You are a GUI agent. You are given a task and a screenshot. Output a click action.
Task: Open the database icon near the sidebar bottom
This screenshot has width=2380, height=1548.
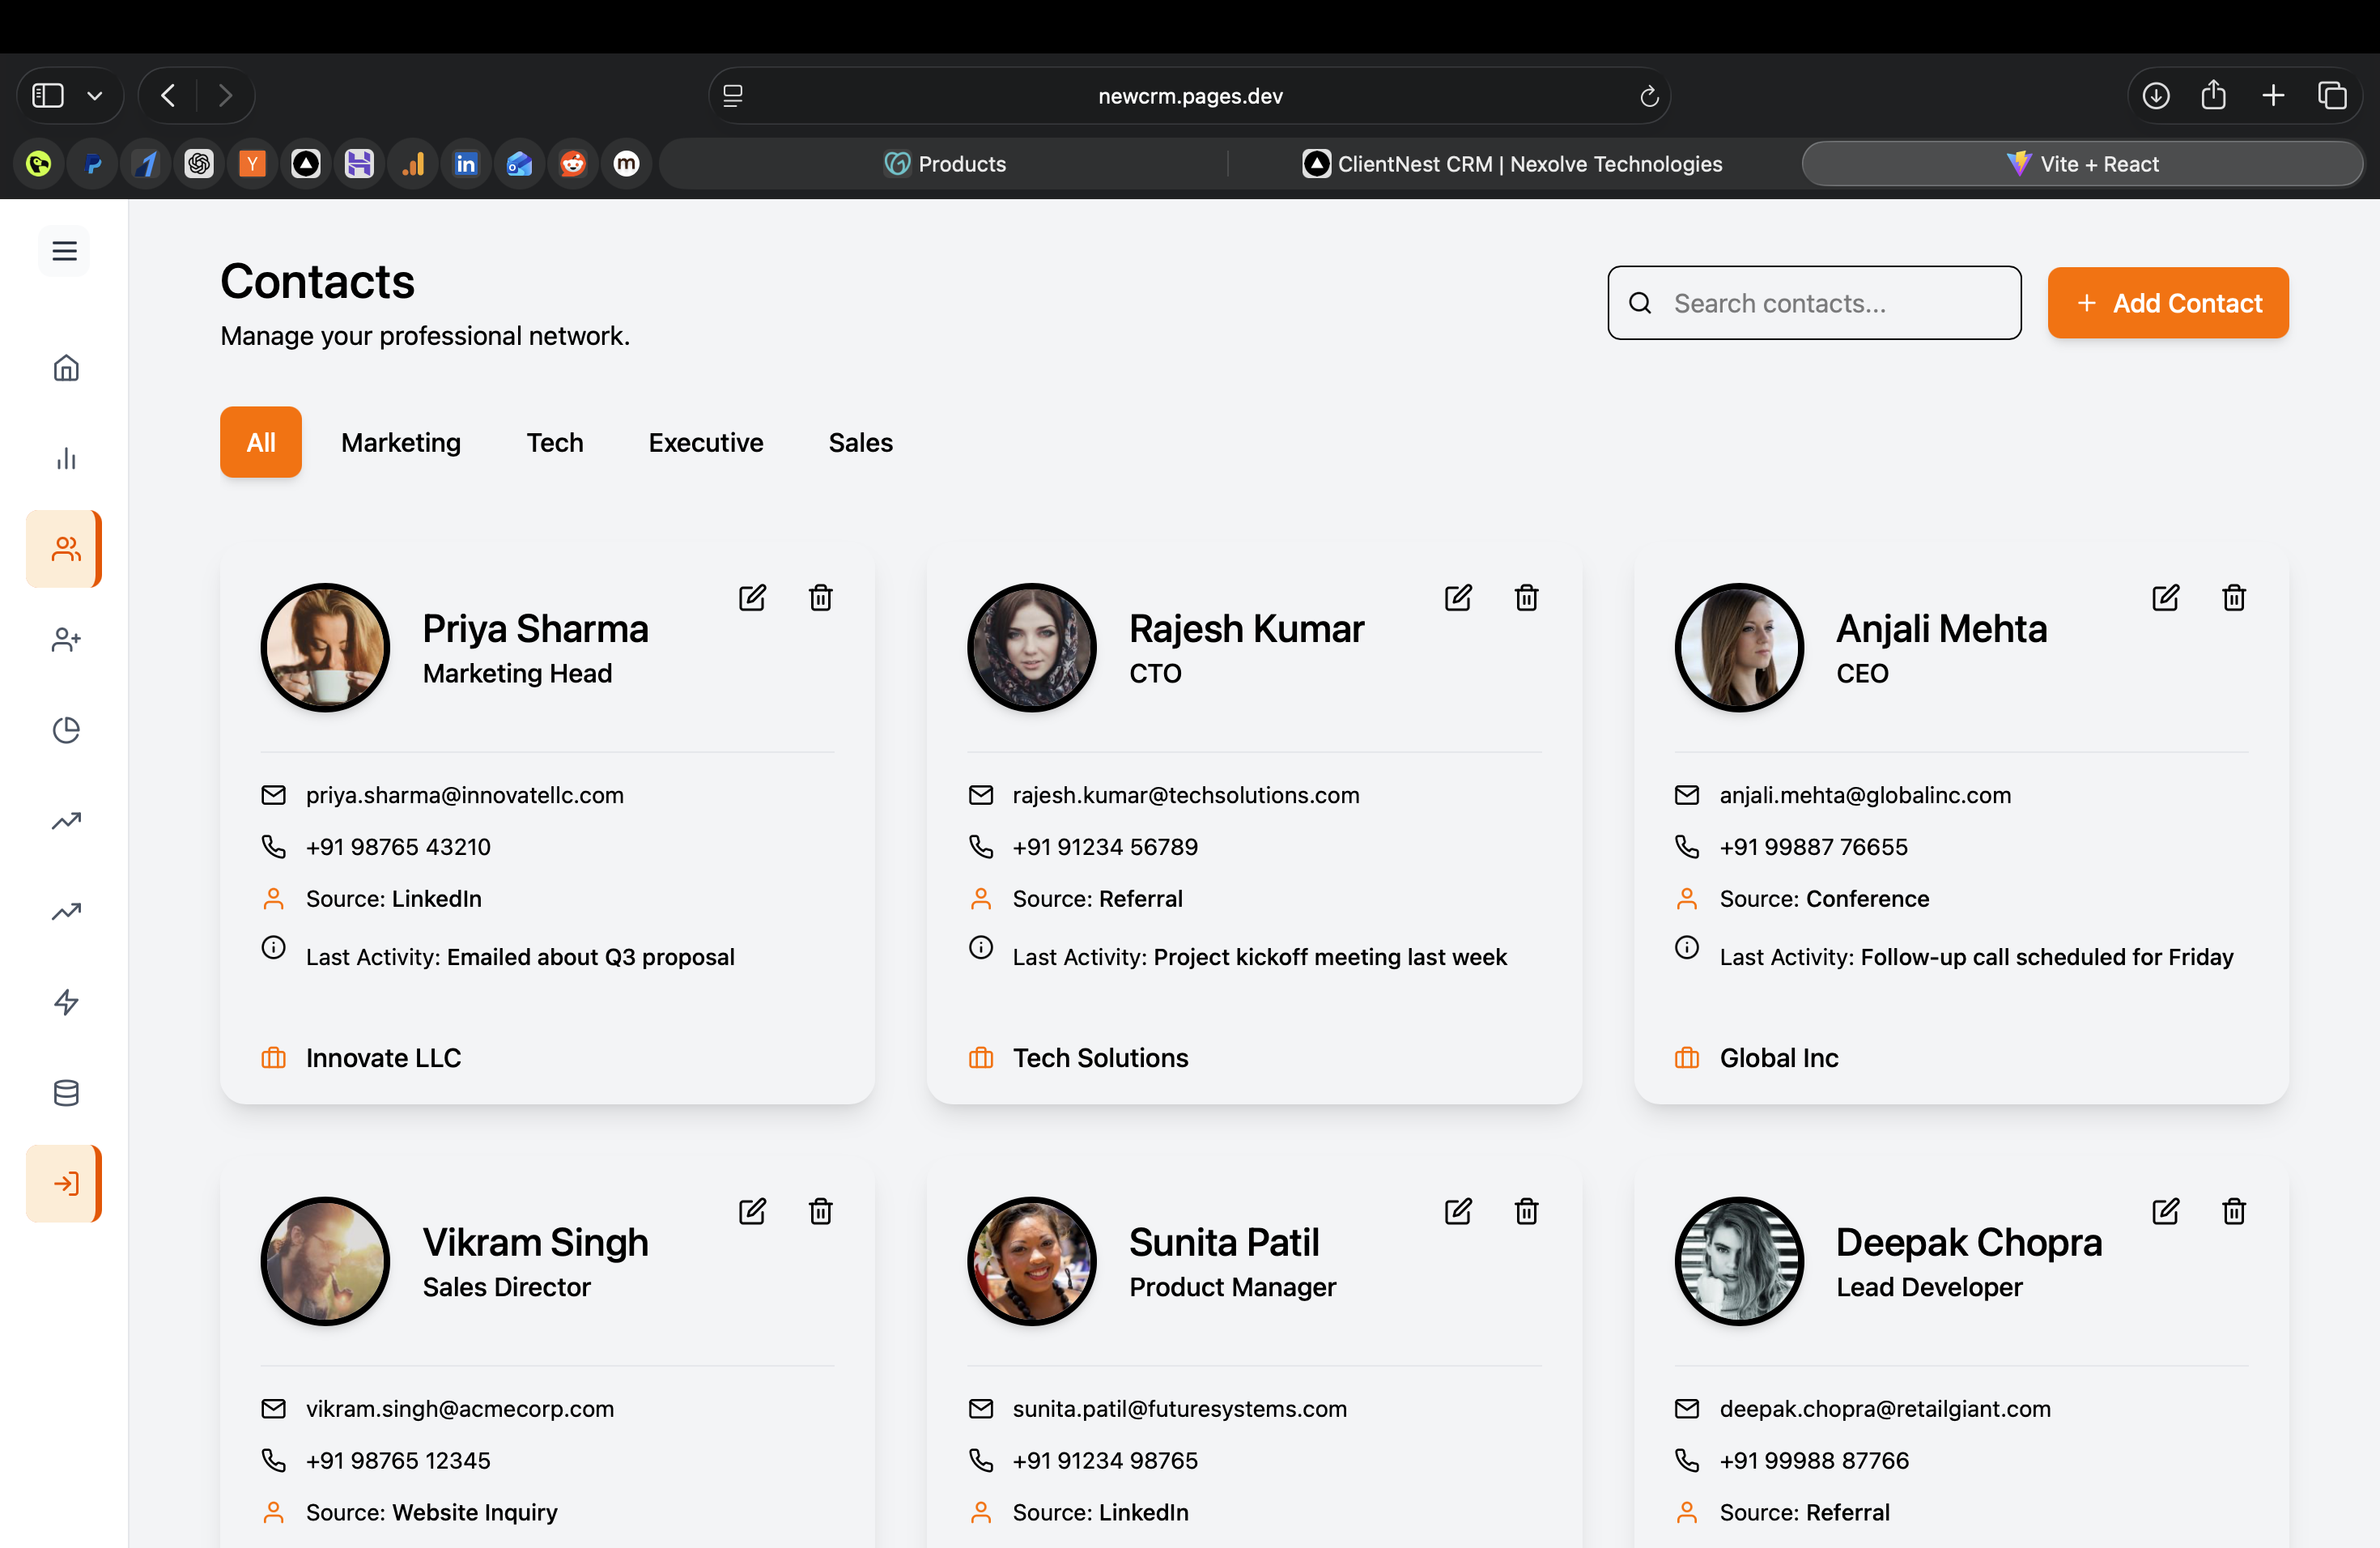pyautogui.click(x=65, y=1092)
